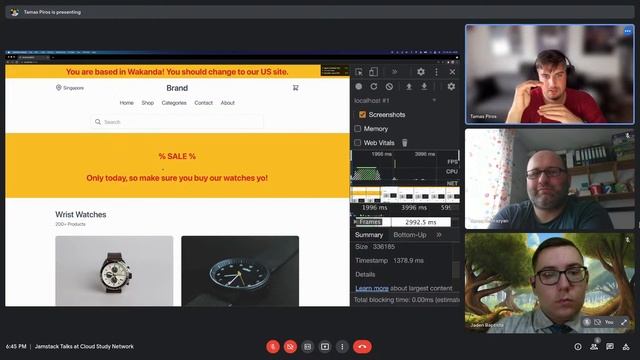Switch to the Summary tab
This screenshot has height=360, width=640.
369,235
